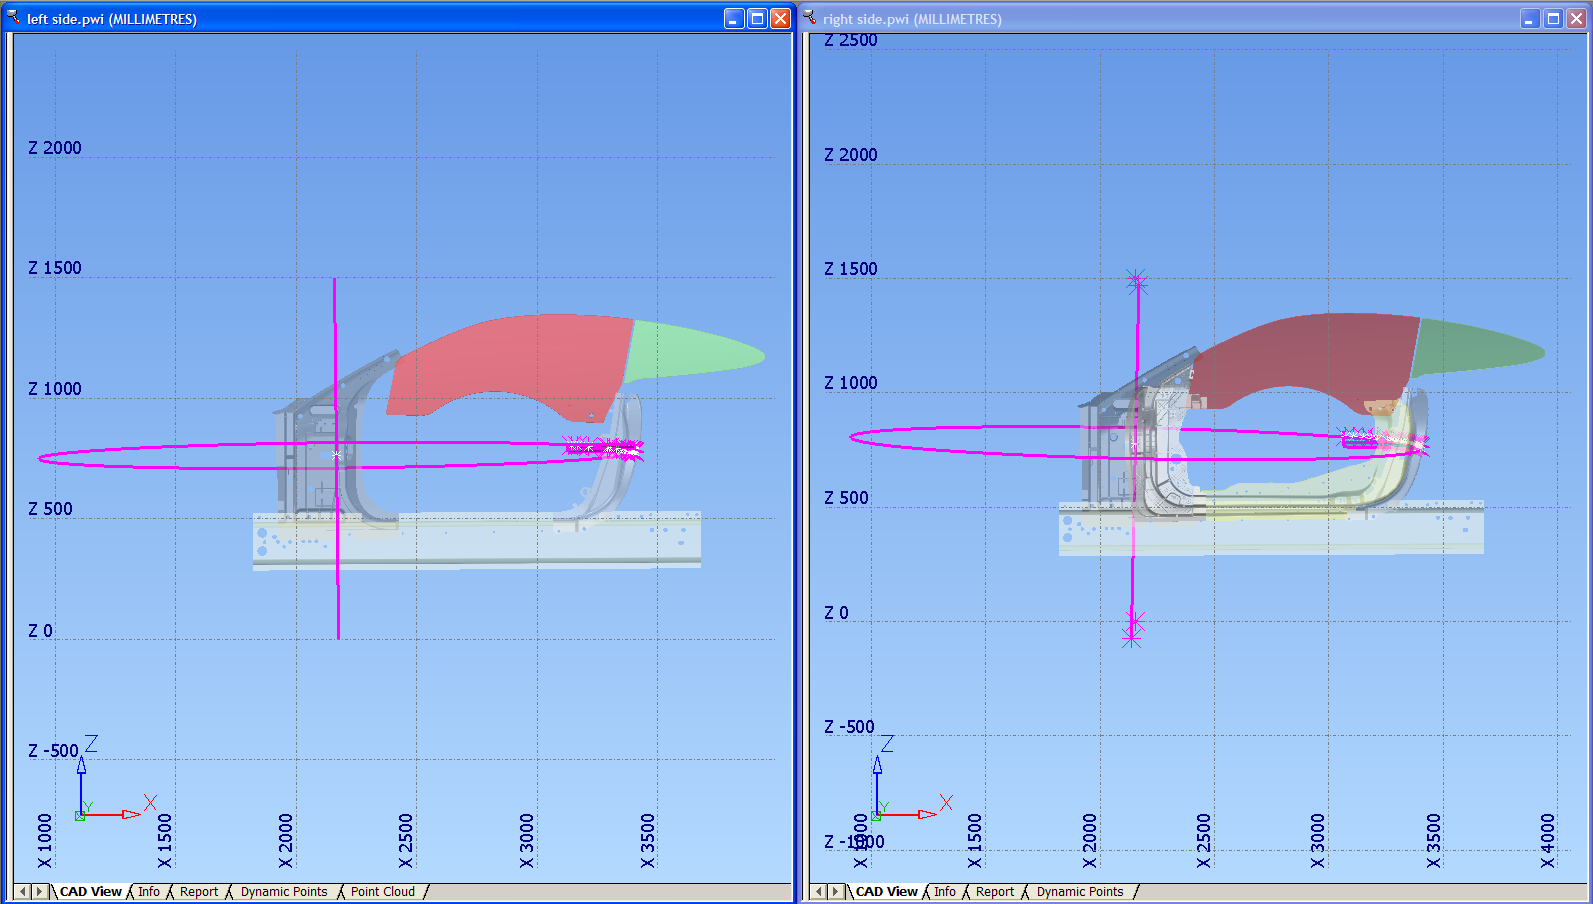Click the left side.pwi window title icon

click(13, 18)
